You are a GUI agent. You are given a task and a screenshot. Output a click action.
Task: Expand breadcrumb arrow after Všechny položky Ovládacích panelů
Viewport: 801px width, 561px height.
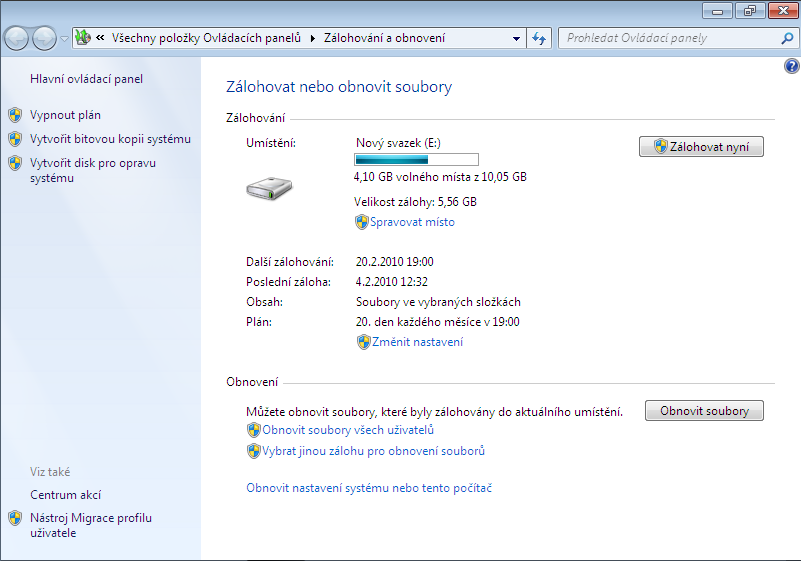pyautogui.click(x=312, y=38)
